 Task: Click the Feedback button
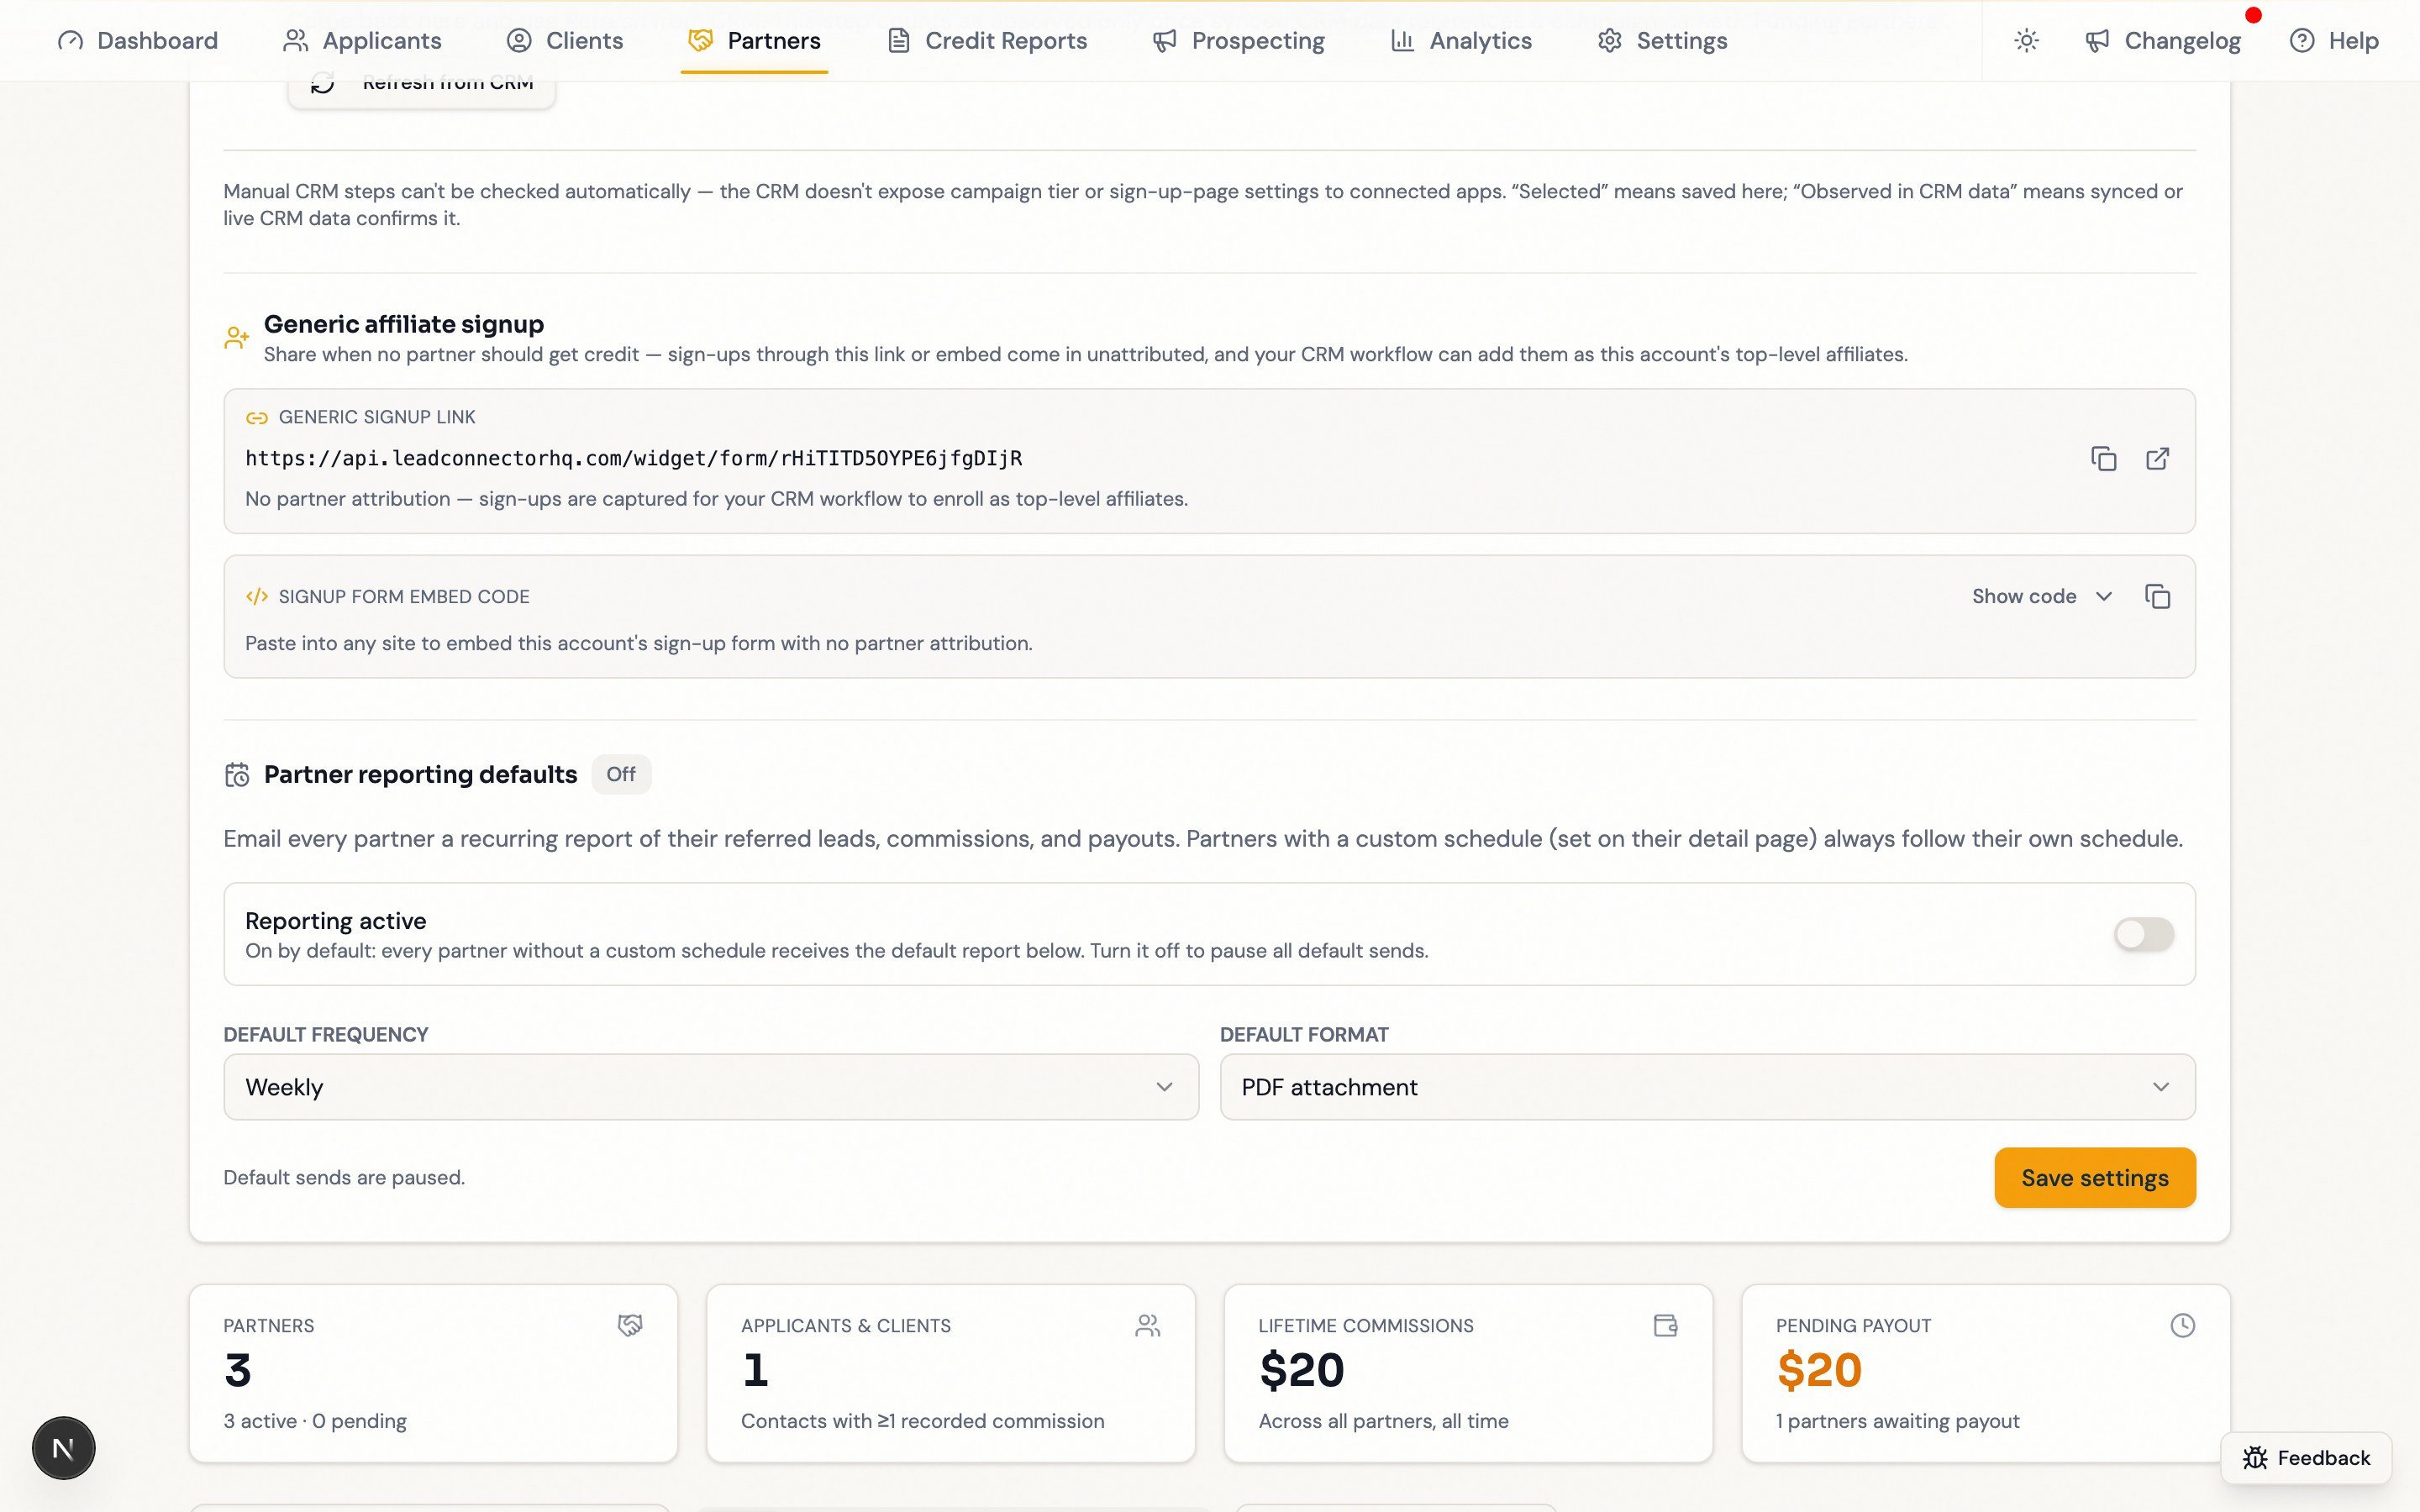click(2306, 1458)
